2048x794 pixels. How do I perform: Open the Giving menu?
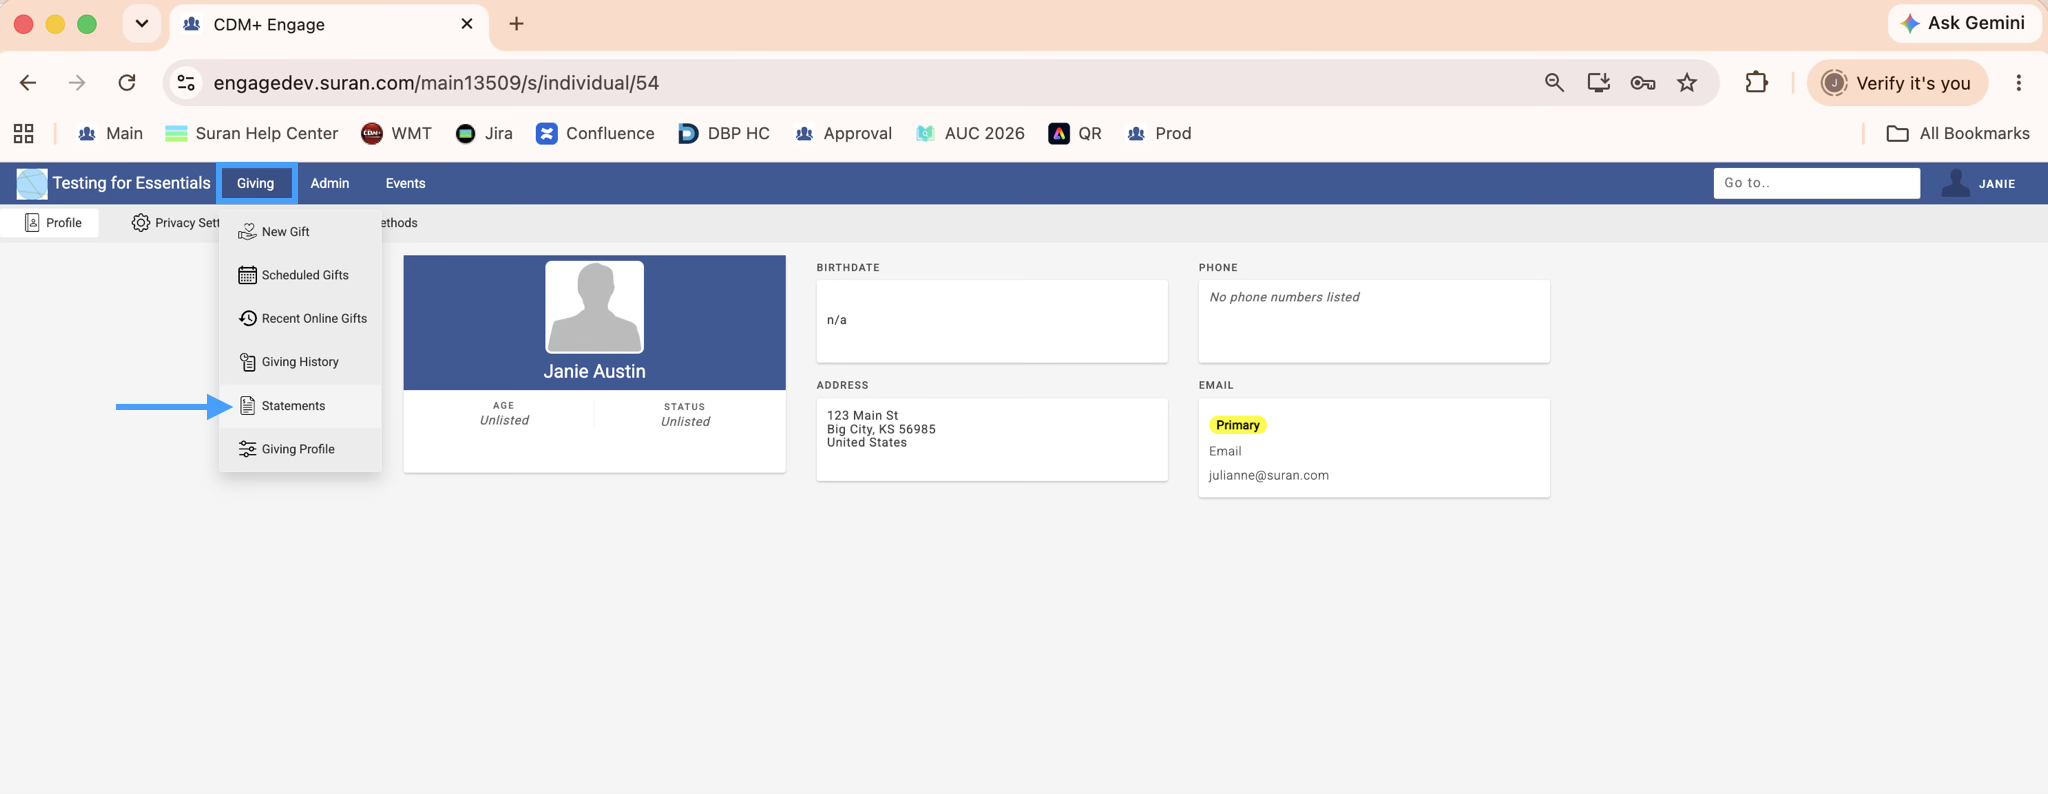(256, 184)
